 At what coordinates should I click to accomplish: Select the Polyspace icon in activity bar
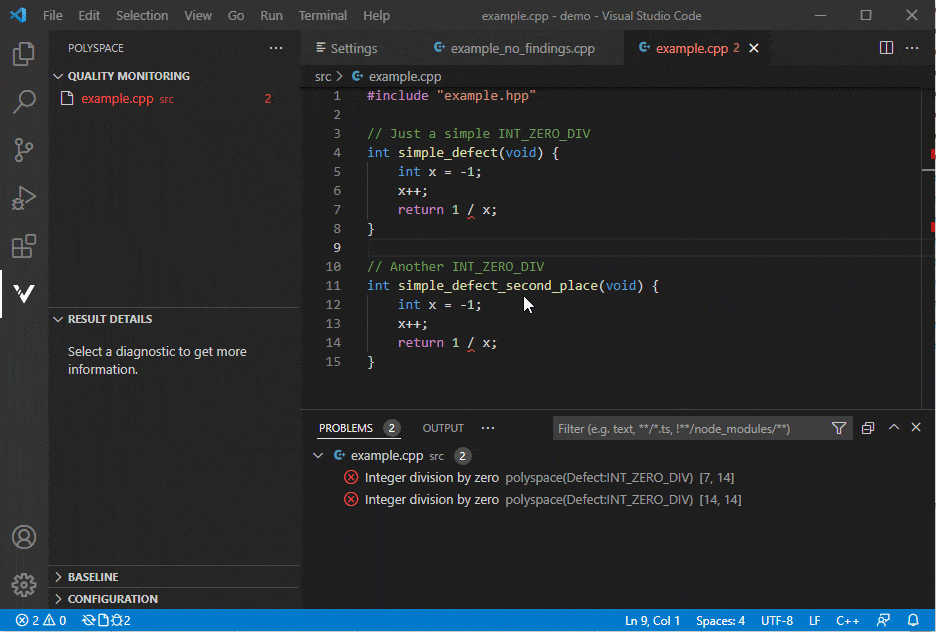pos(24,294)
